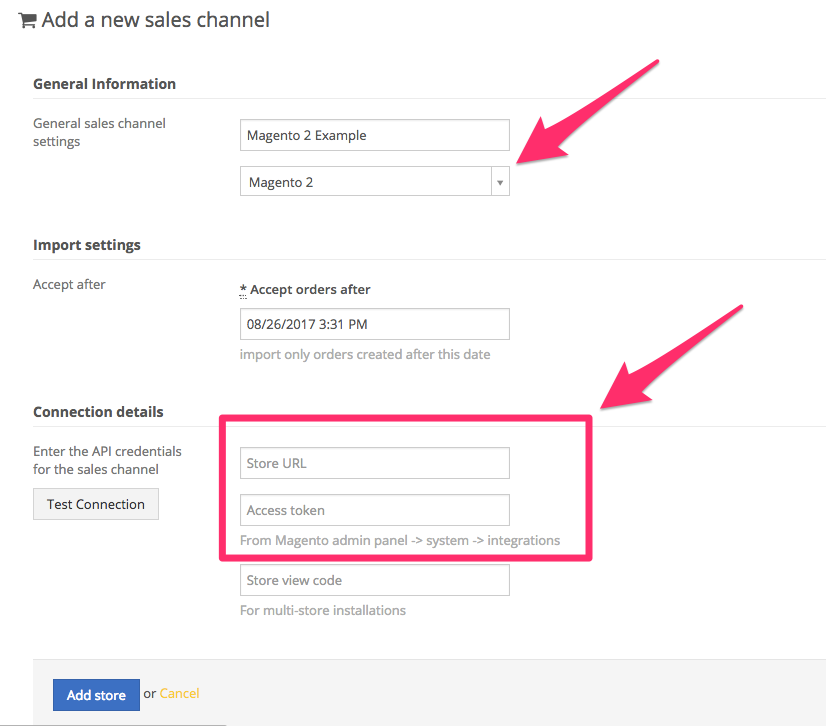
Task: Click the Accept orders after label
Action: click(x=310, y=290)
